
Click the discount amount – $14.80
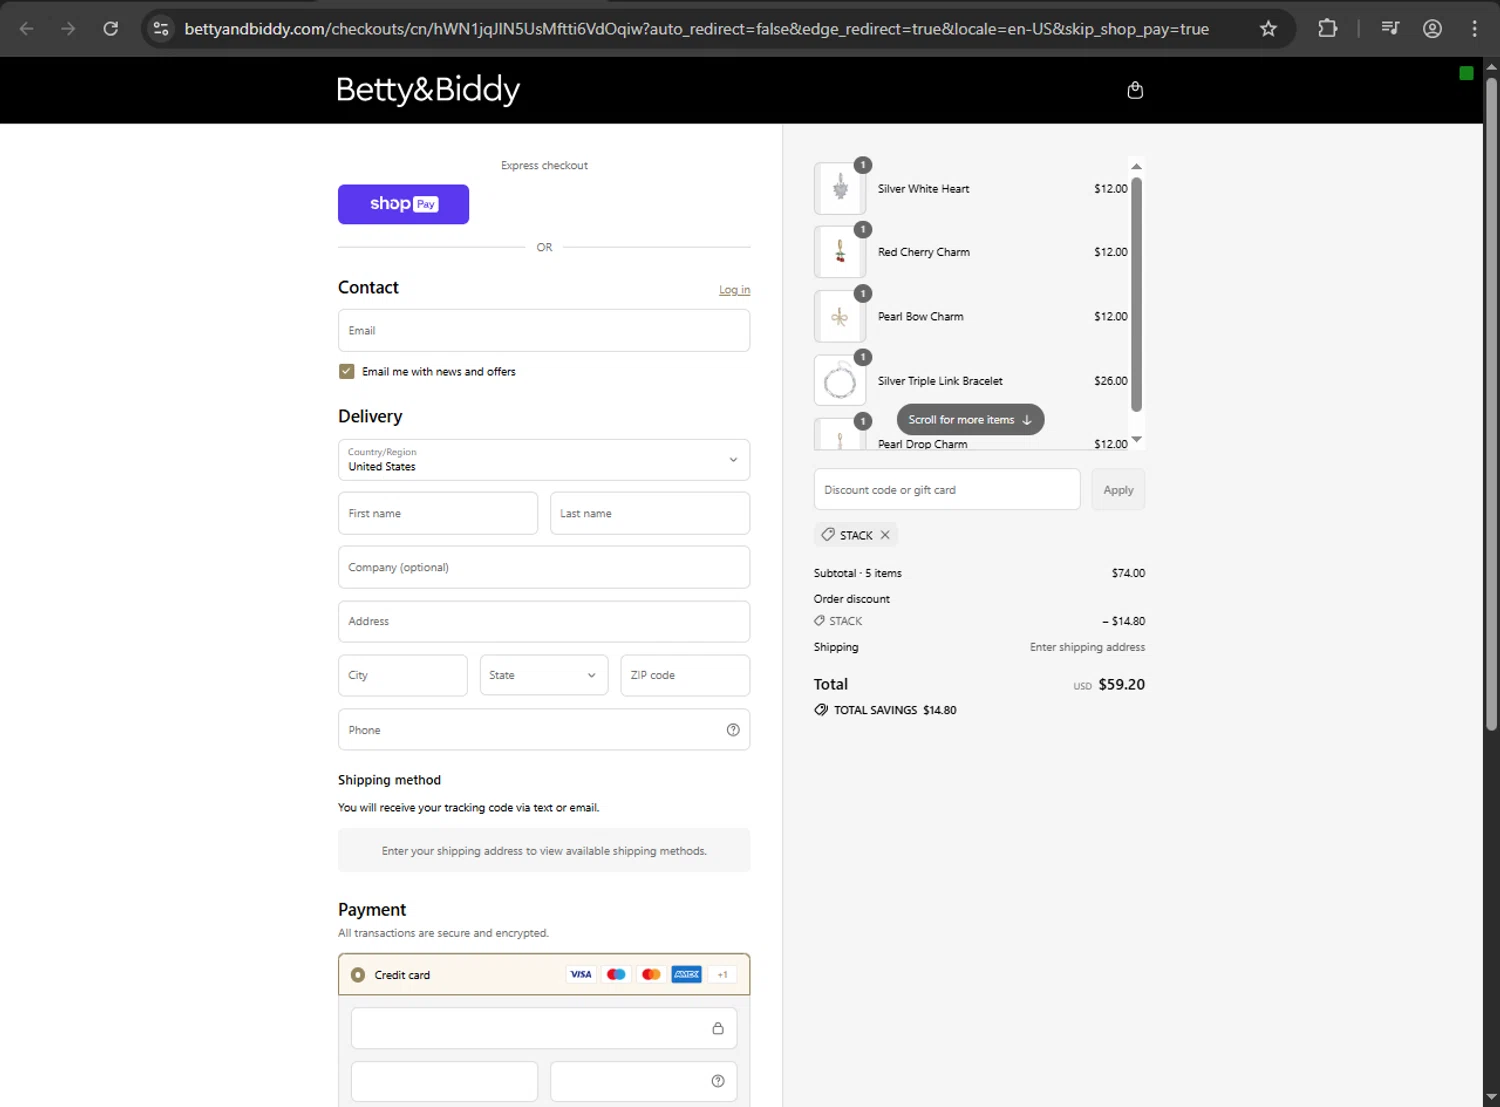(x=1123, y=621)
